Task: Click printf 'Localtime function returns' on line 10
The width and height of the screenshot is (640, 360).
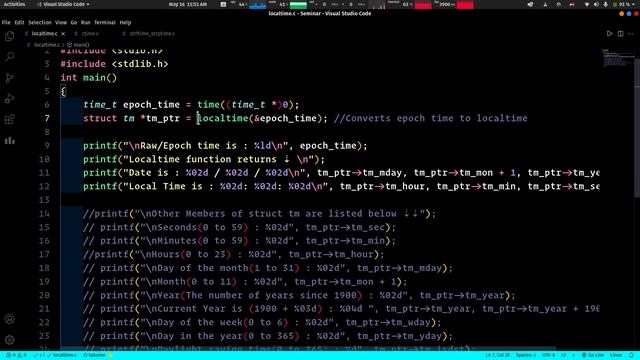Action: pyautogui.click(x=204, y=159)
